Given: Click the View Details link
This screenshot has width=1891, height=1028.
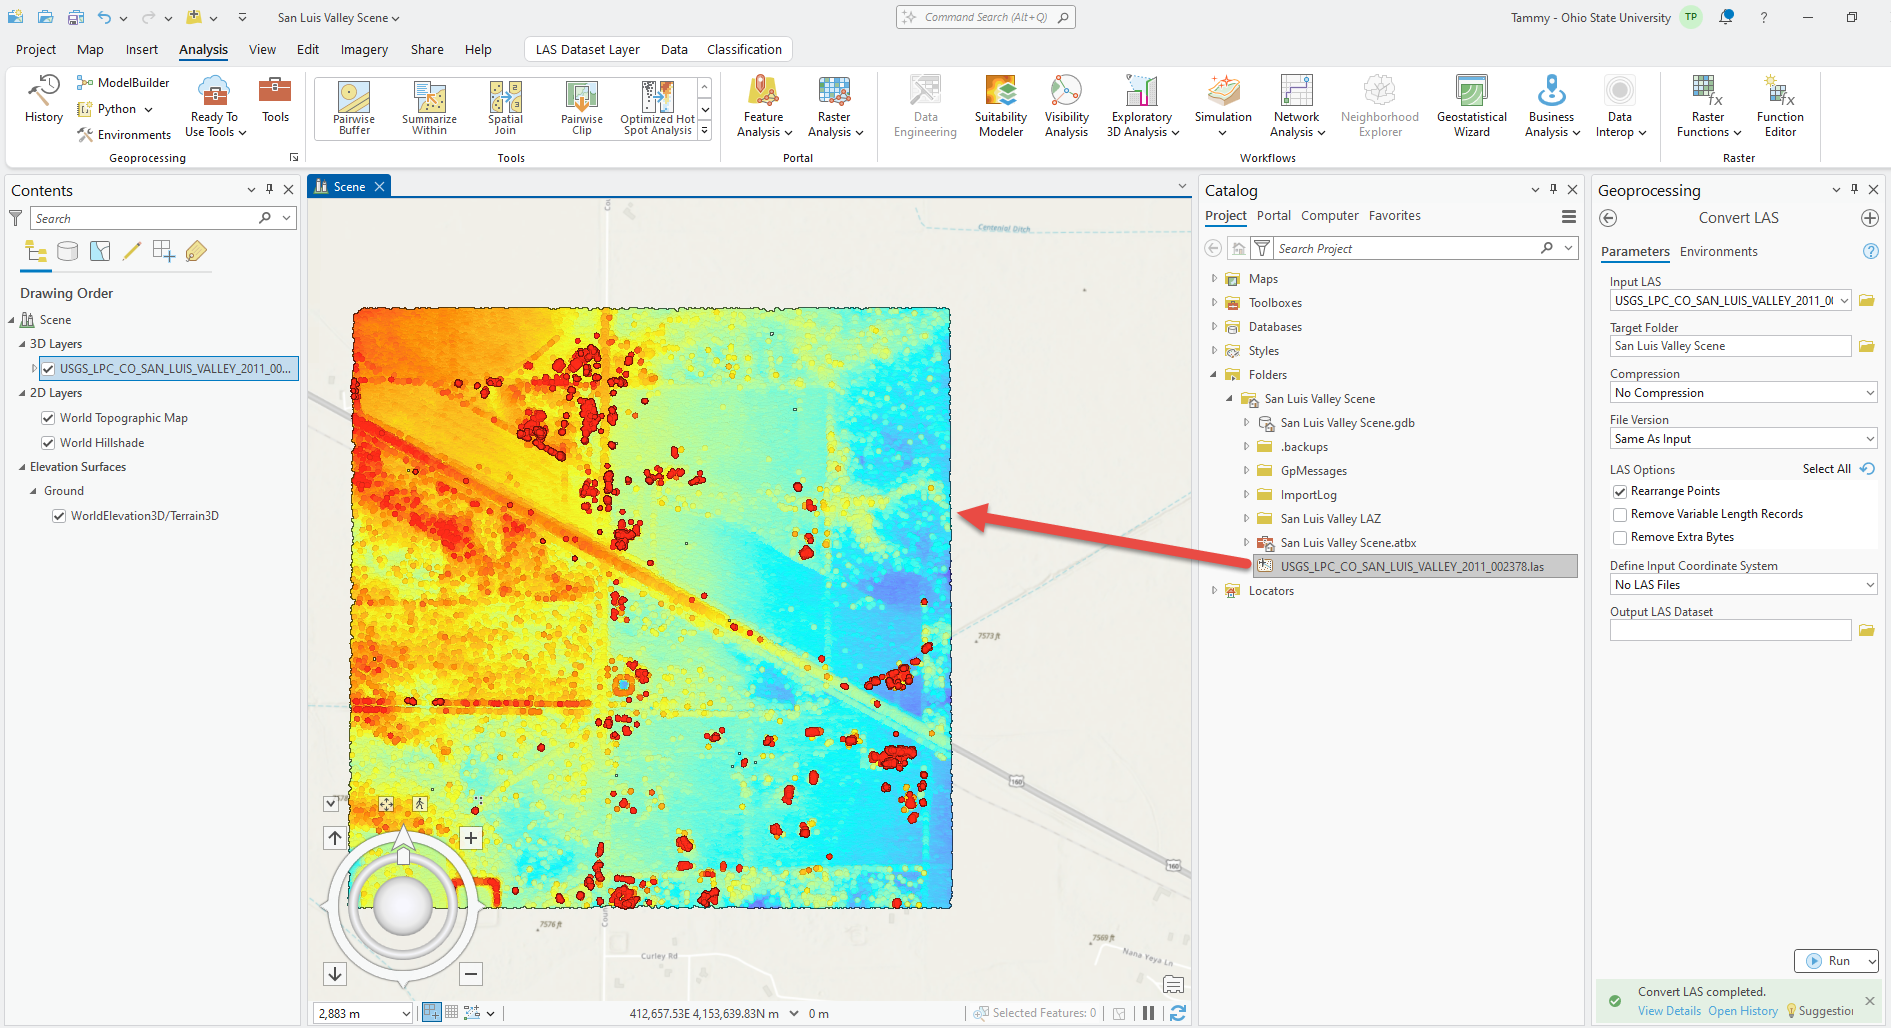Looking at the screenshot, I should (1669, 1011).
